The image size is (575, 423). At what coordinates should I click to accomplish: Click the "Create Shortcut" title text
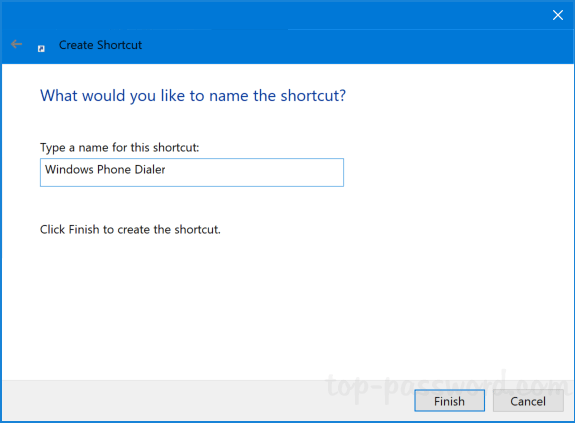(x=100, y=45)
